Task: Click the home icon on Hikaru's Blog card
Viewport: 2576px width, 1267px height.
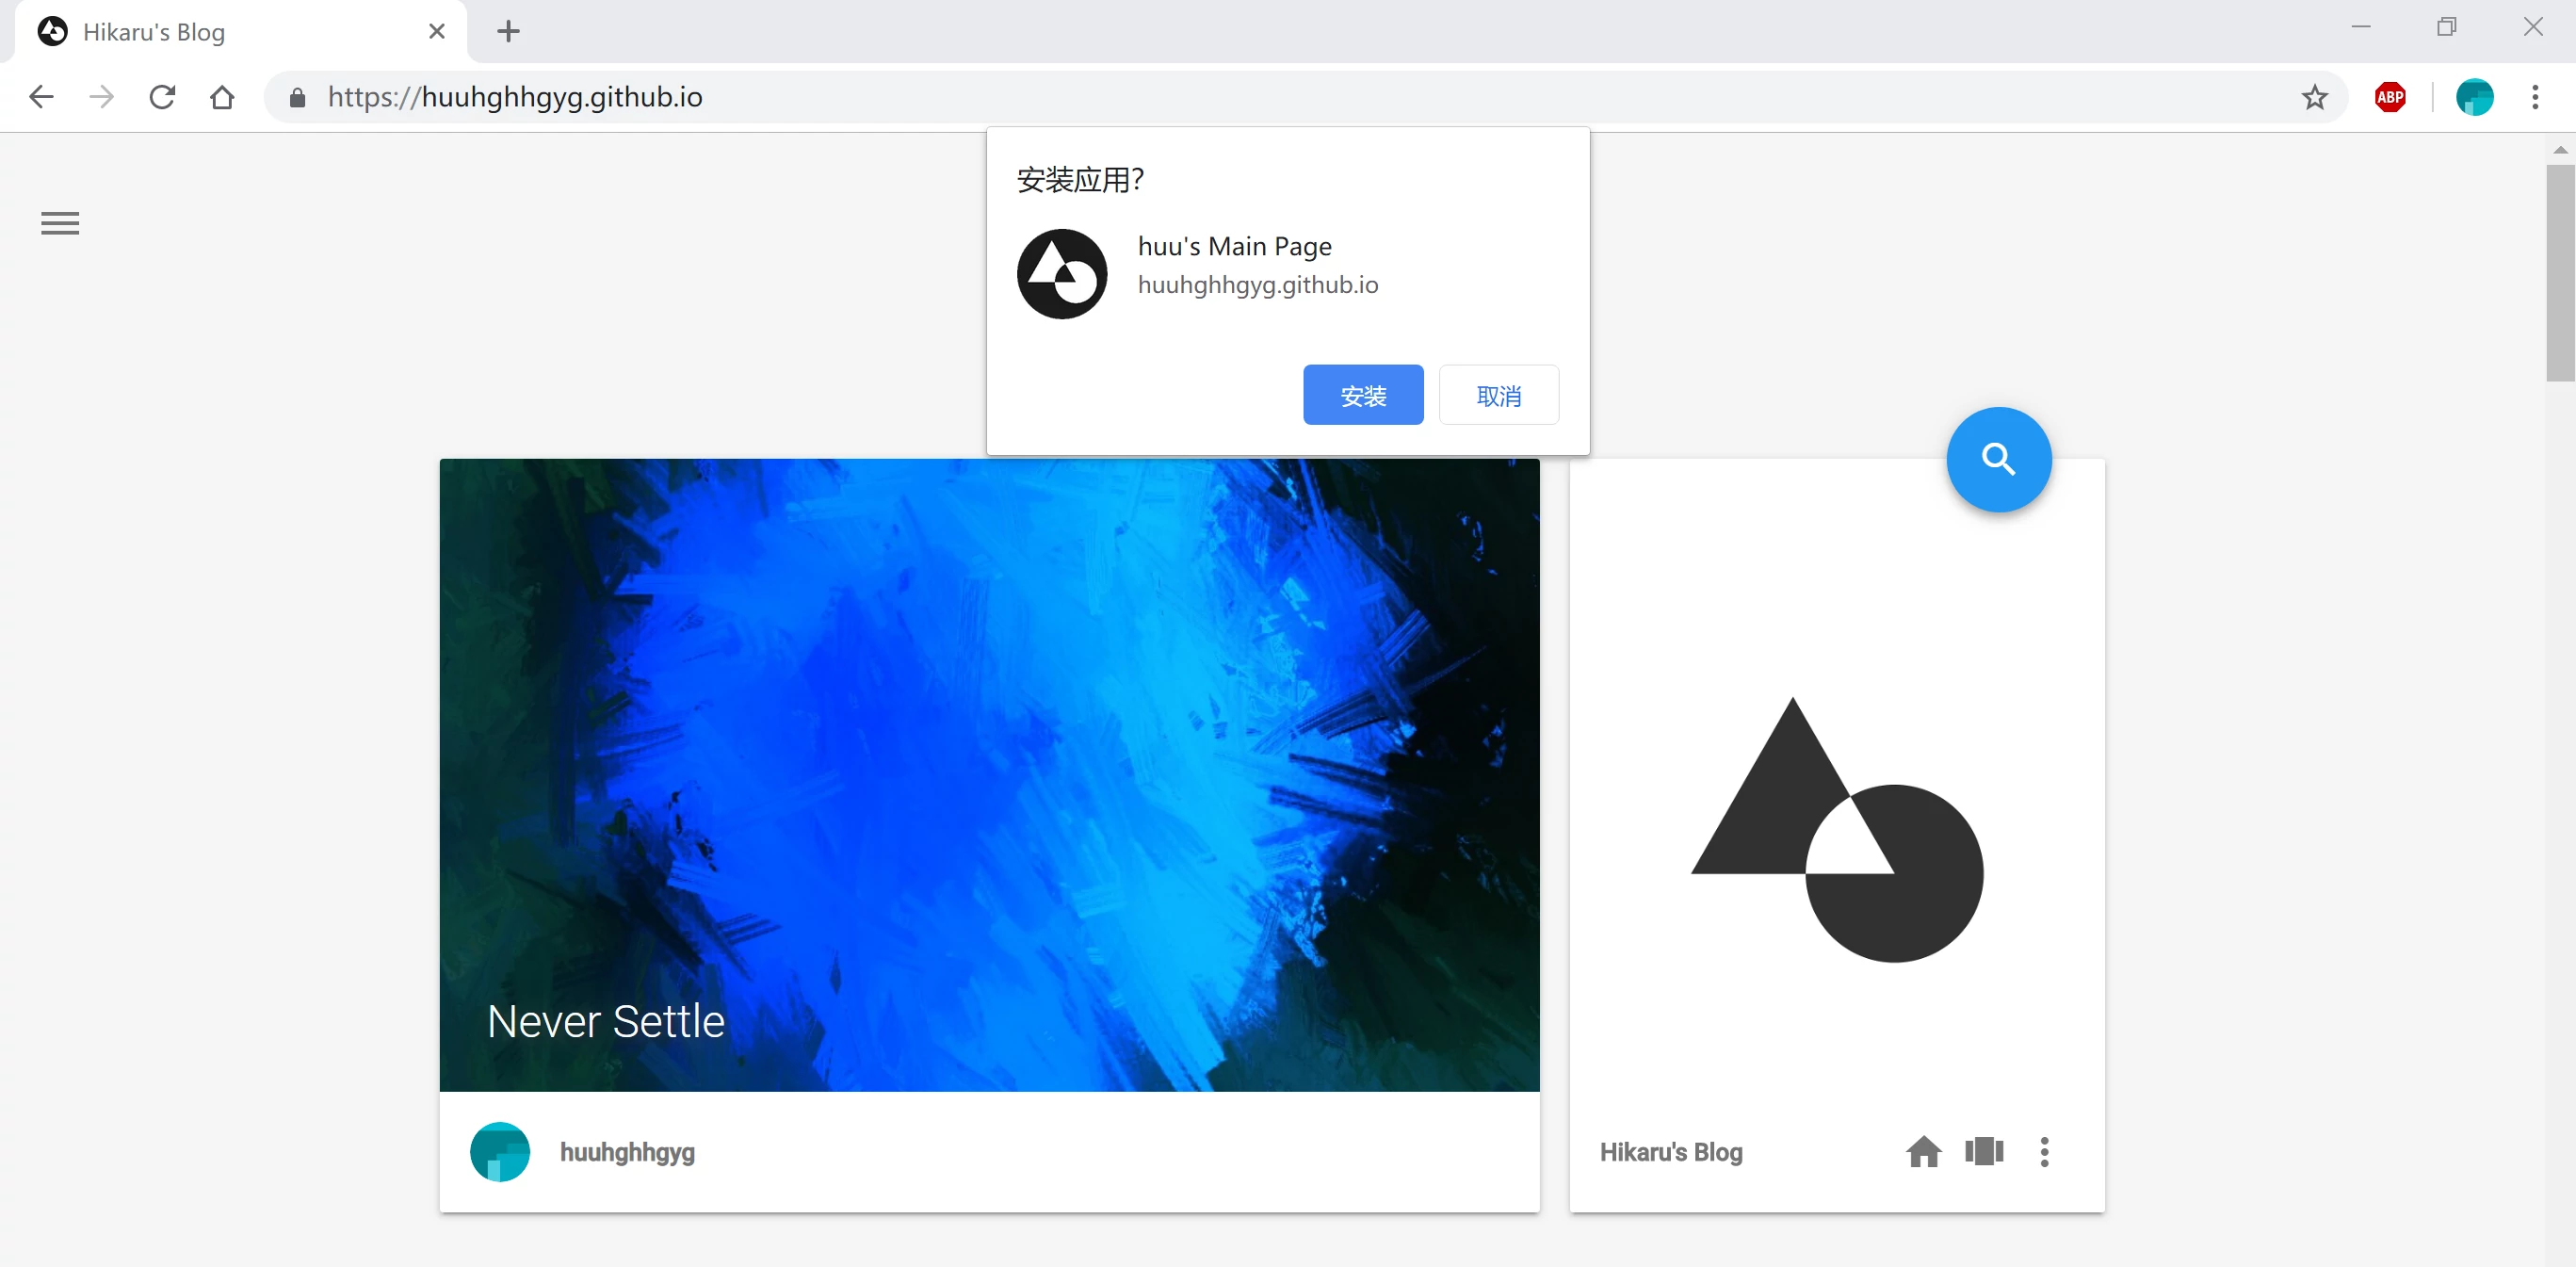Action: pyautogui.click(x=1923, y=1152)
